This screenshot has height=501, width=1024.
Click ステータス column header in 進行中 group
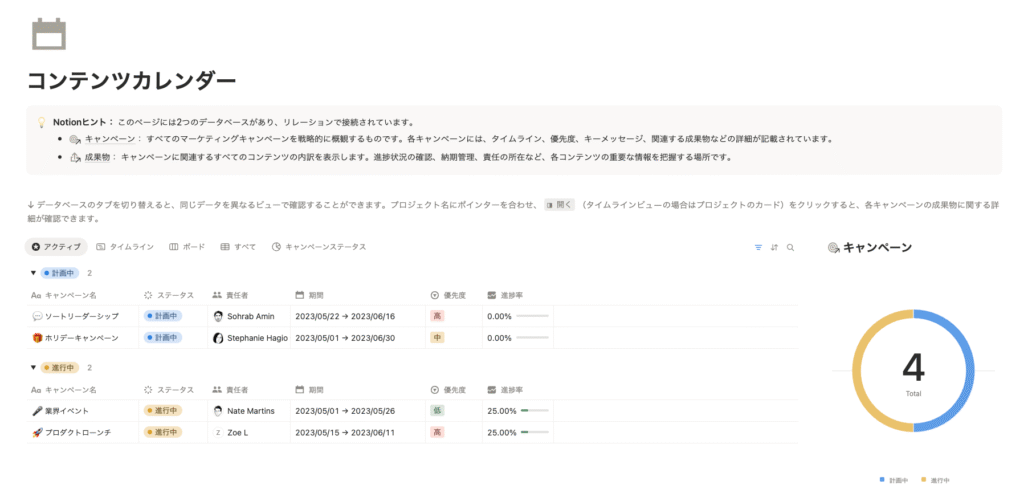[168, 390]
